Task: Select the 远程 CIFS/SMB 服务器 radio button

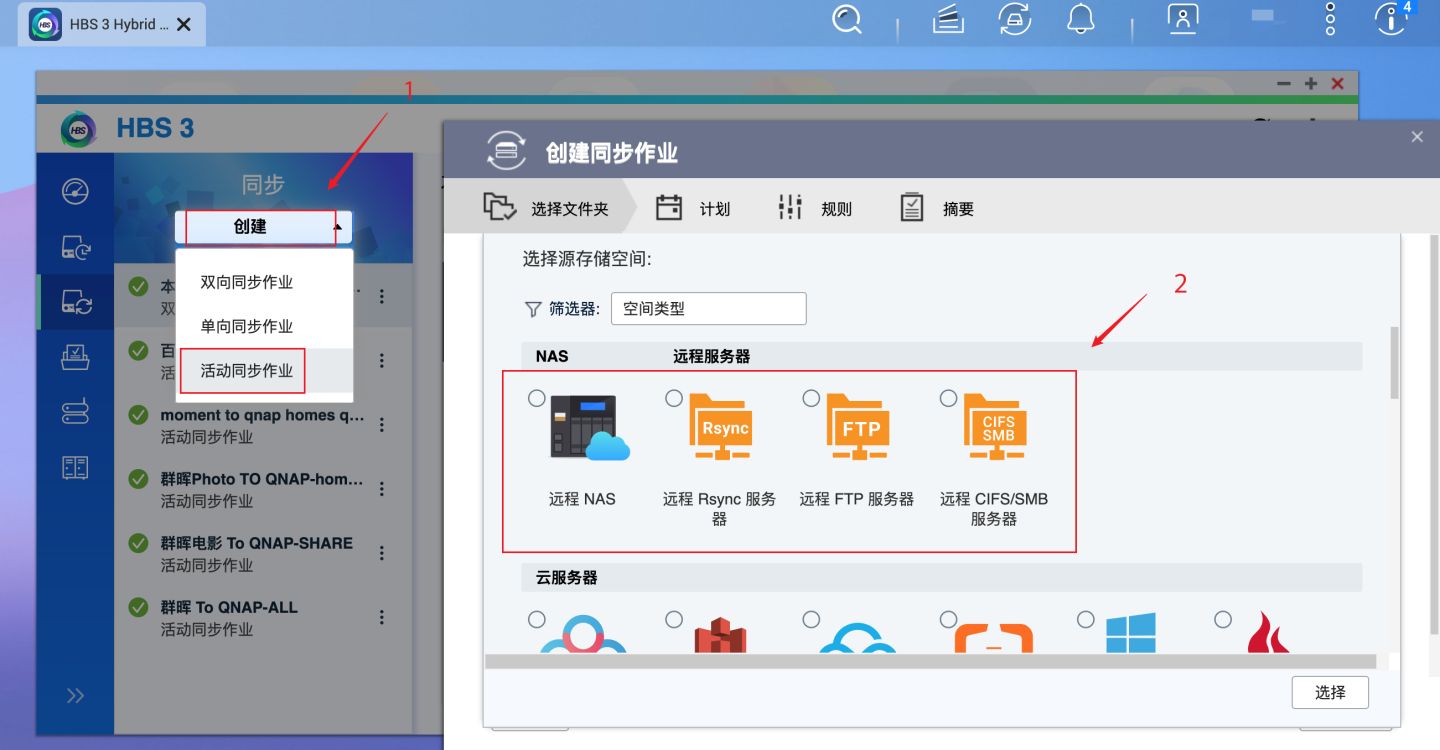Action: pyautogui.click(x=948, y=398)
